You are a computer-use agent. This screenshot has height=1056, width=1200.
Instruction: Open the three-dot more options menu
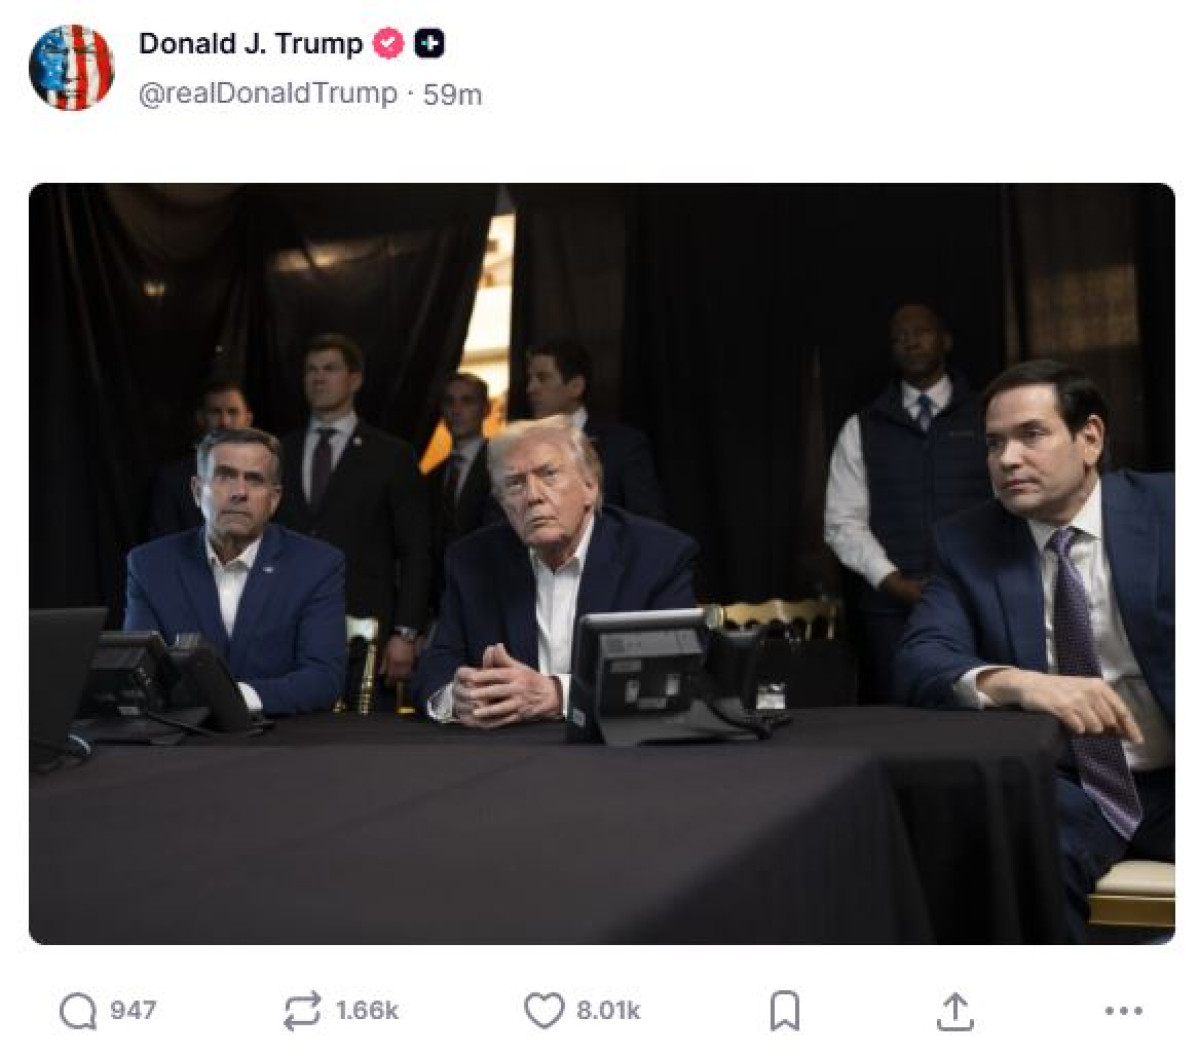pos(1123,1011)
